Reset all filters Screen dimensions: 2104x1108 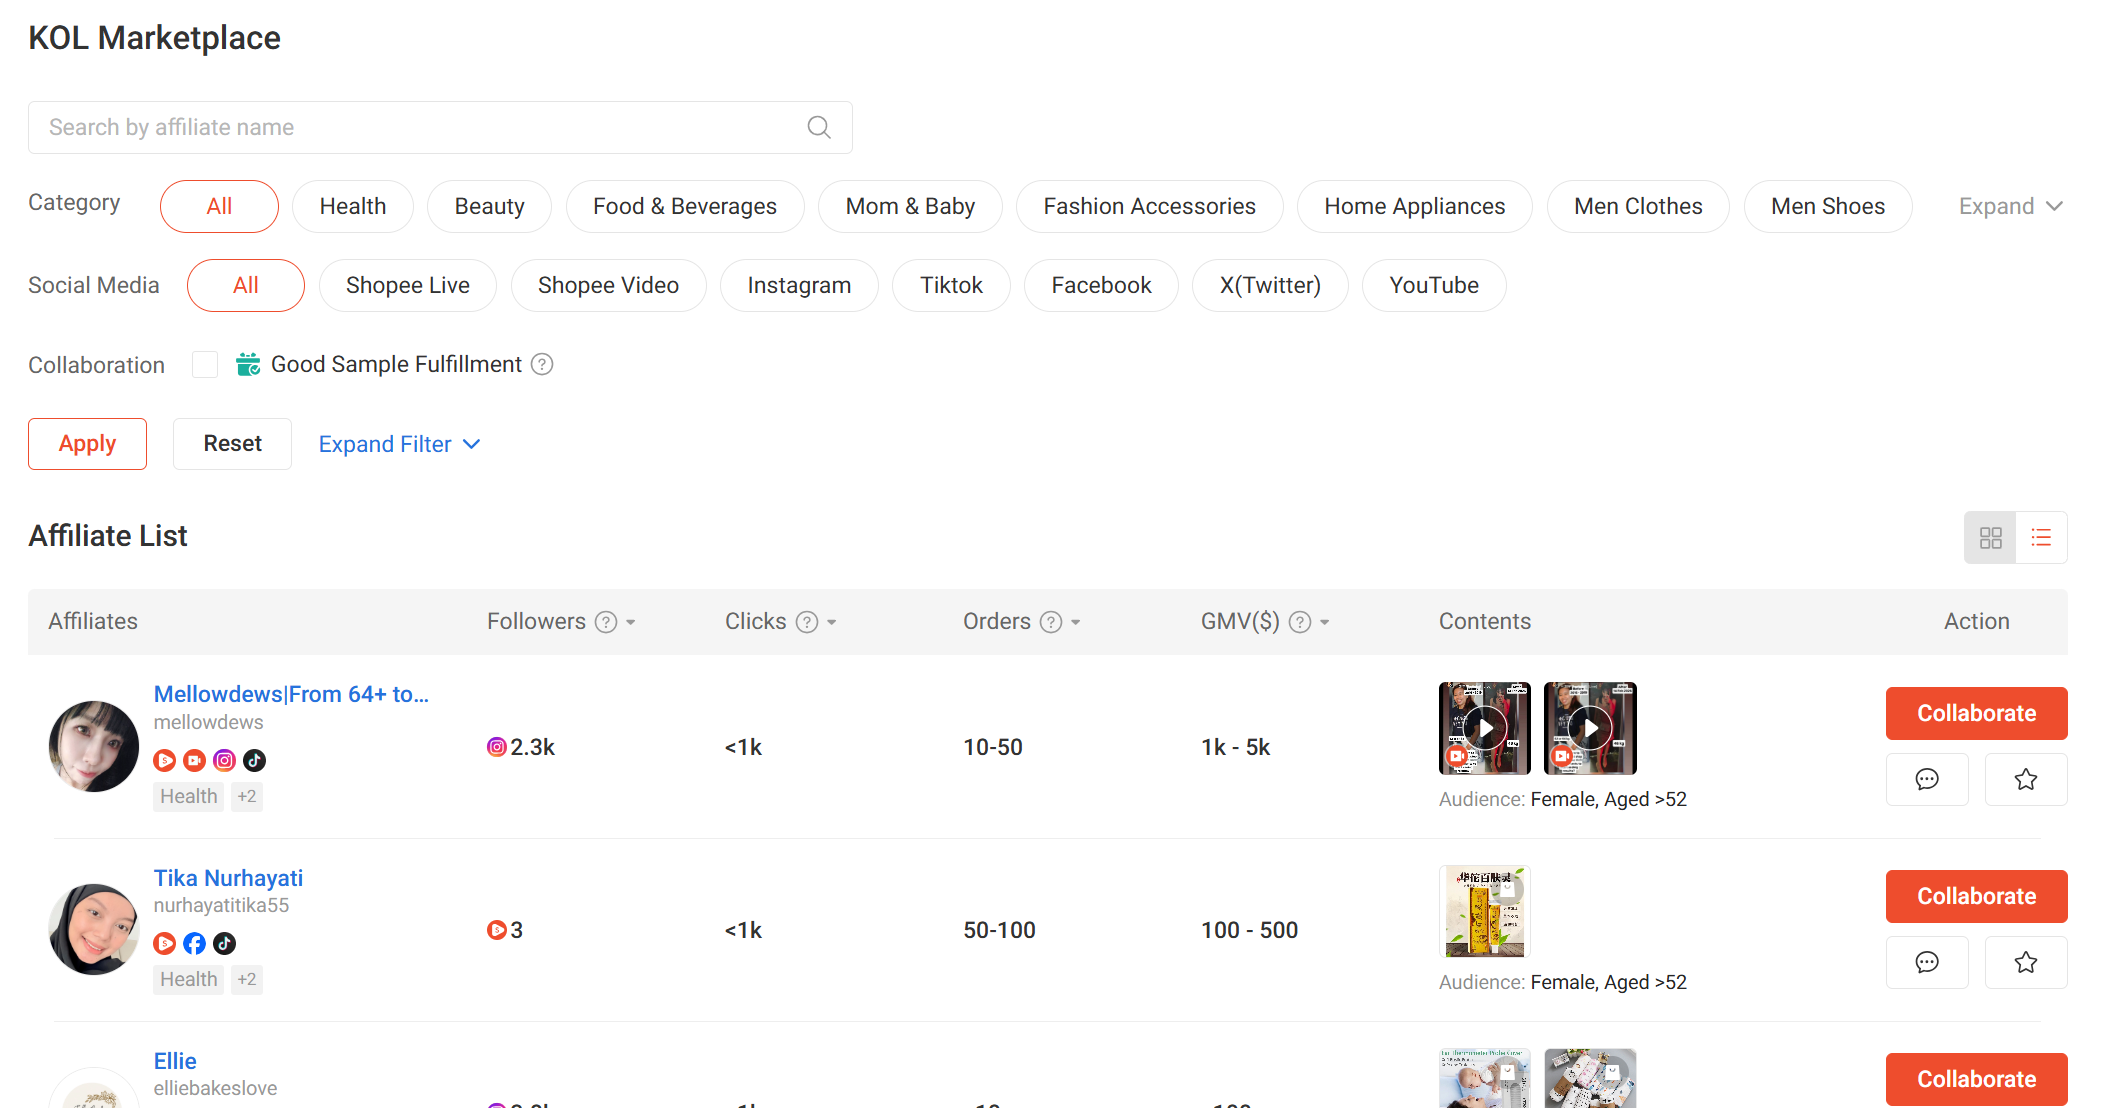click(x=232, y=444)
